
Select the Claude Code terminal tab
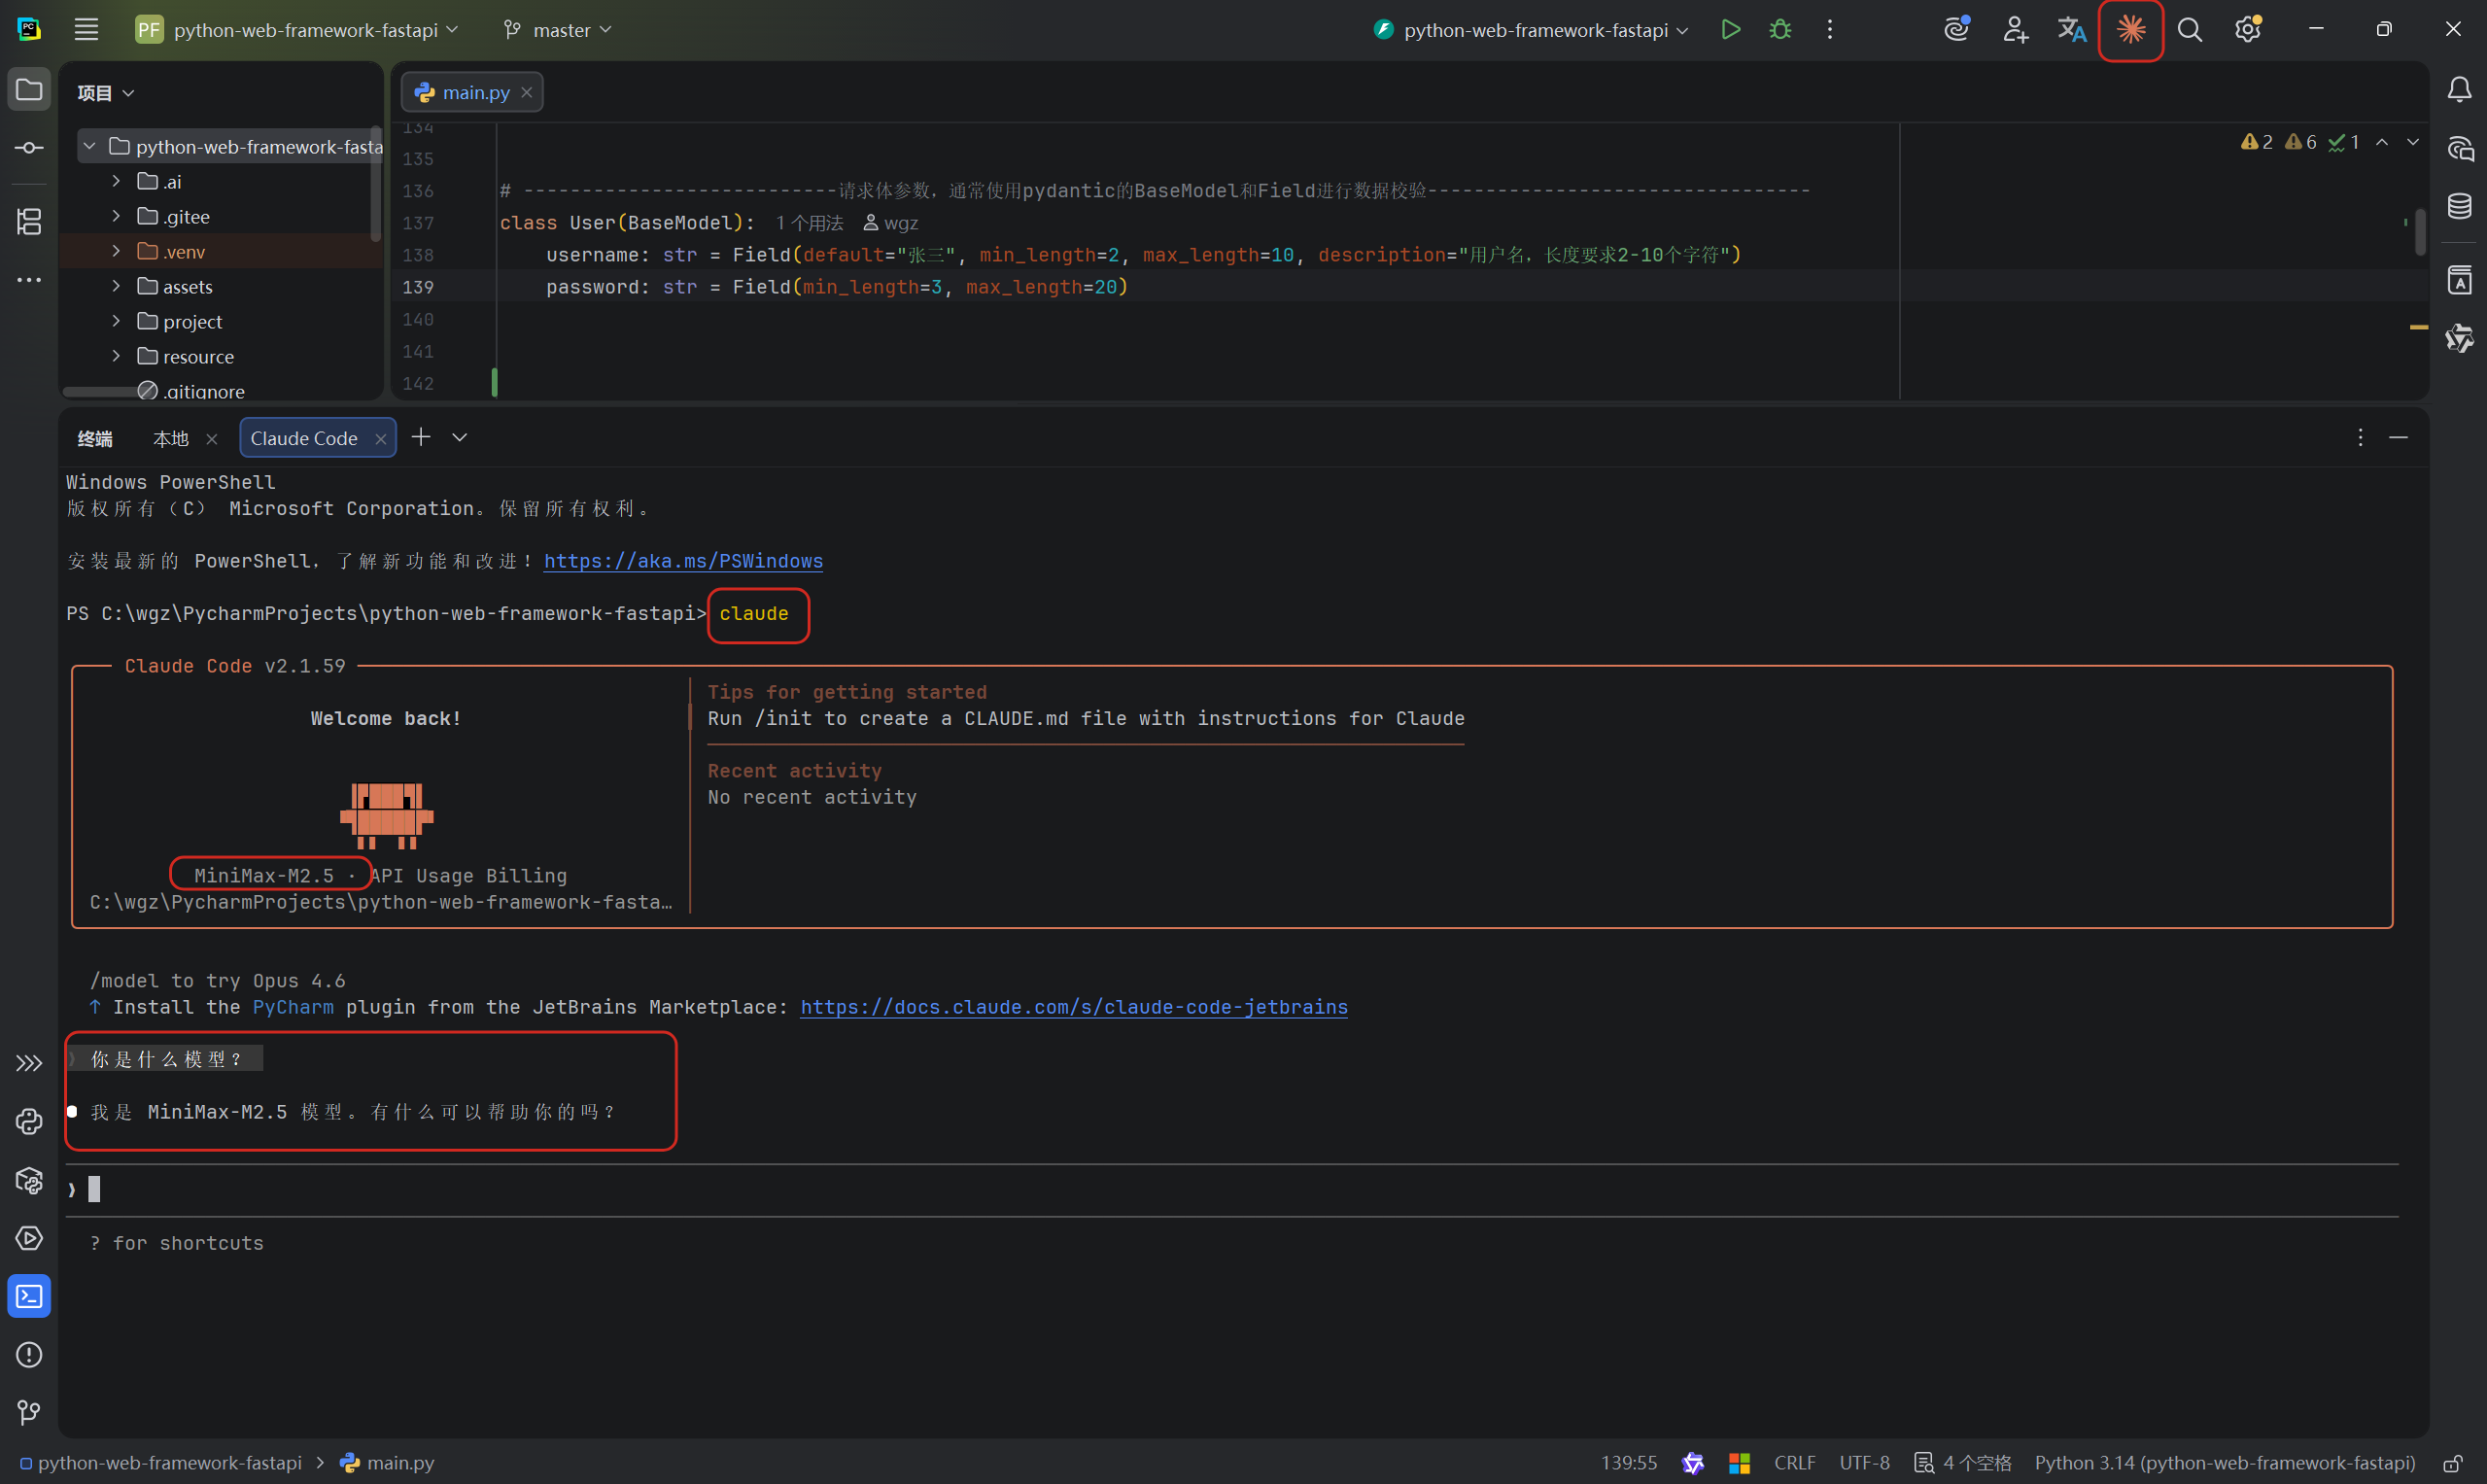(x=304, y=438)
